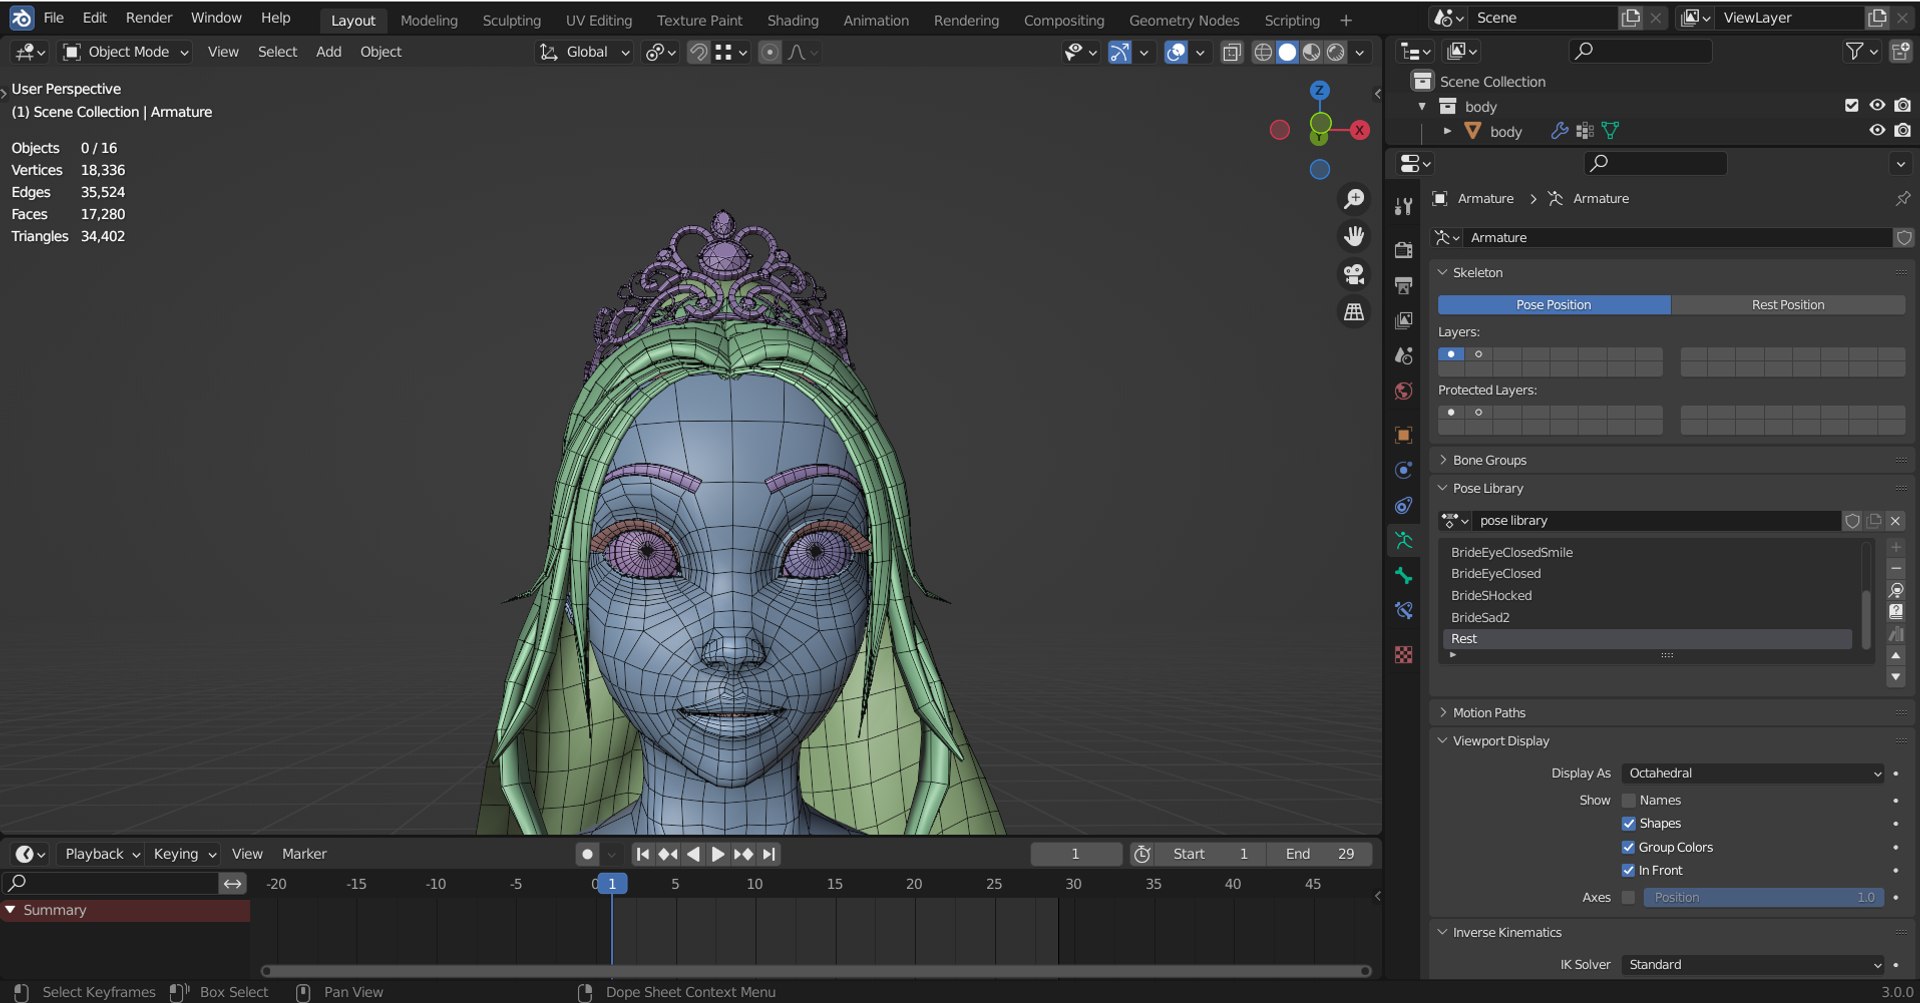
Task: Disable the In Front checkbox
Action: [x=1628, y=870]
